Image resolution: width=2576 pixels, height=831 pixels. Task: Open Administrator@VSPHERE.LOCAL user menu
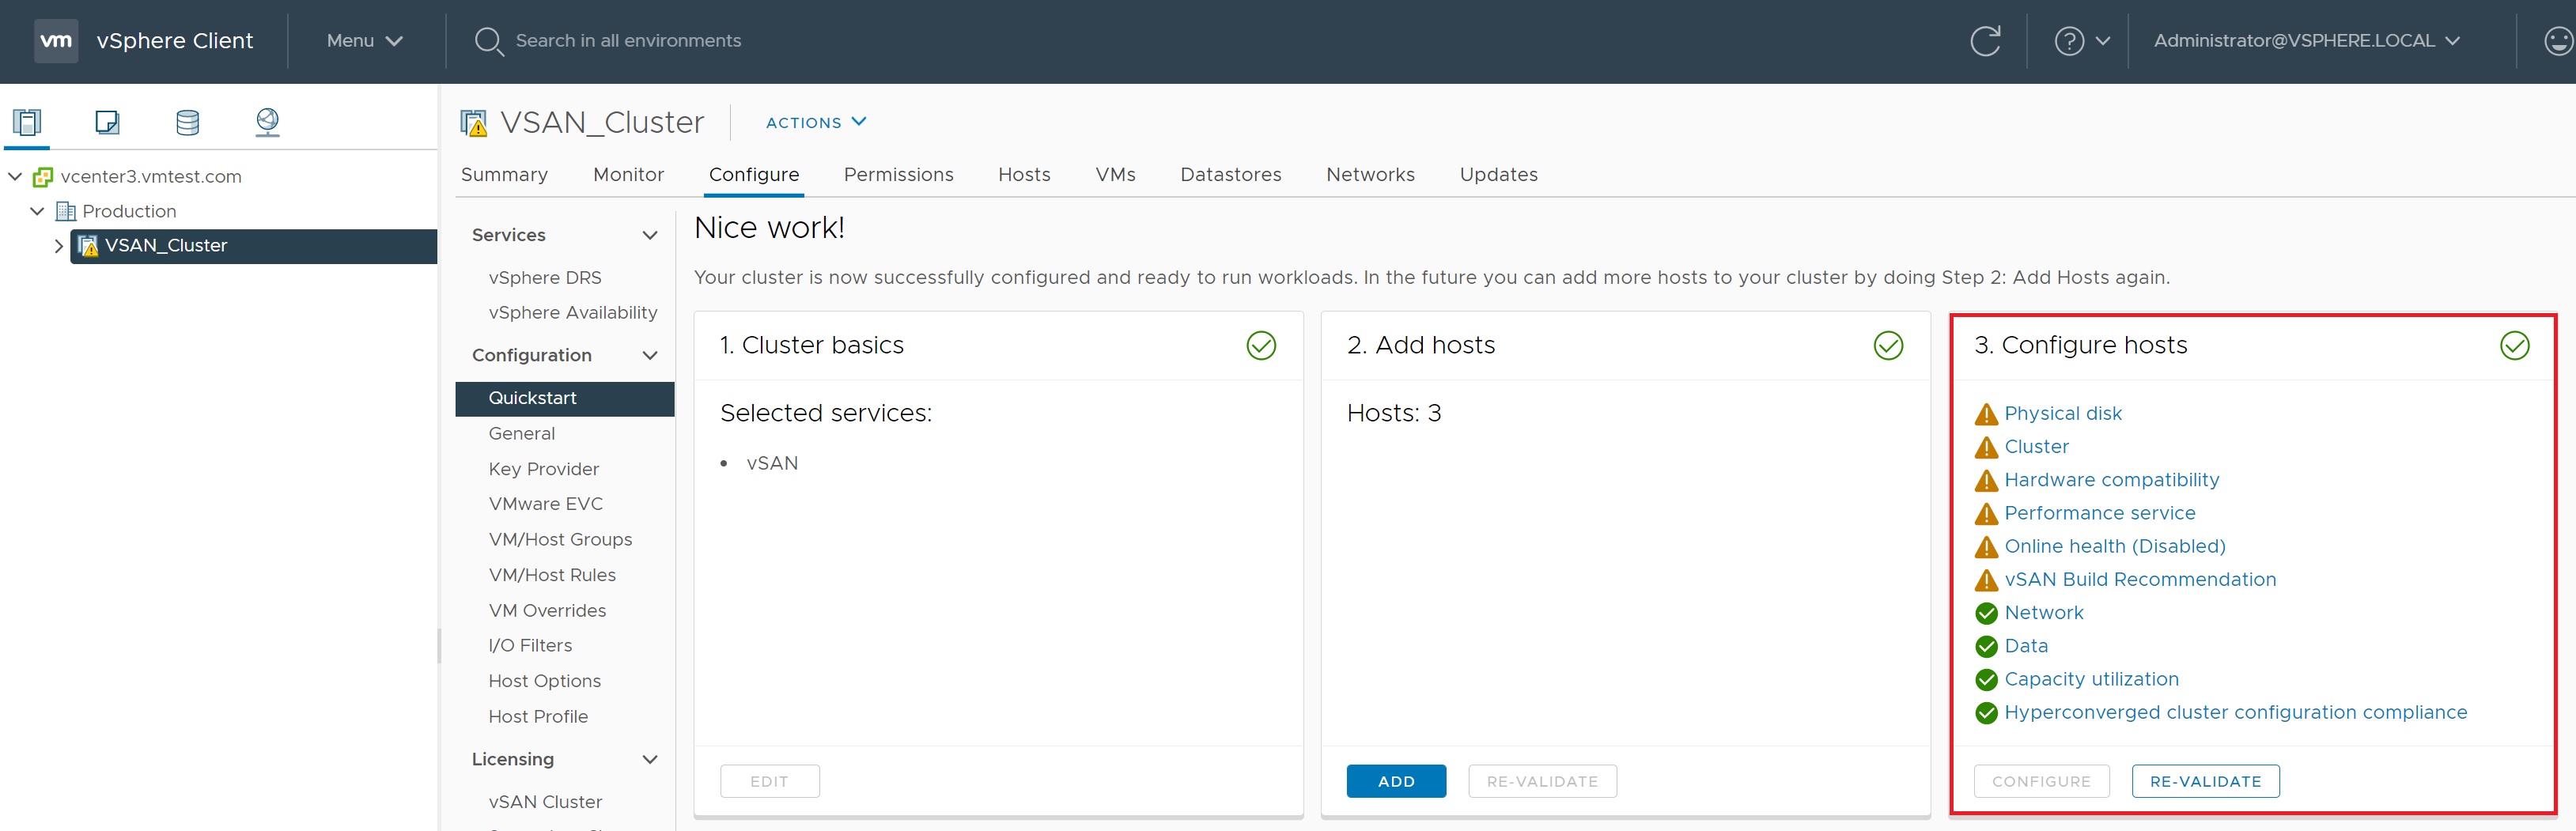pos(2305,41)
